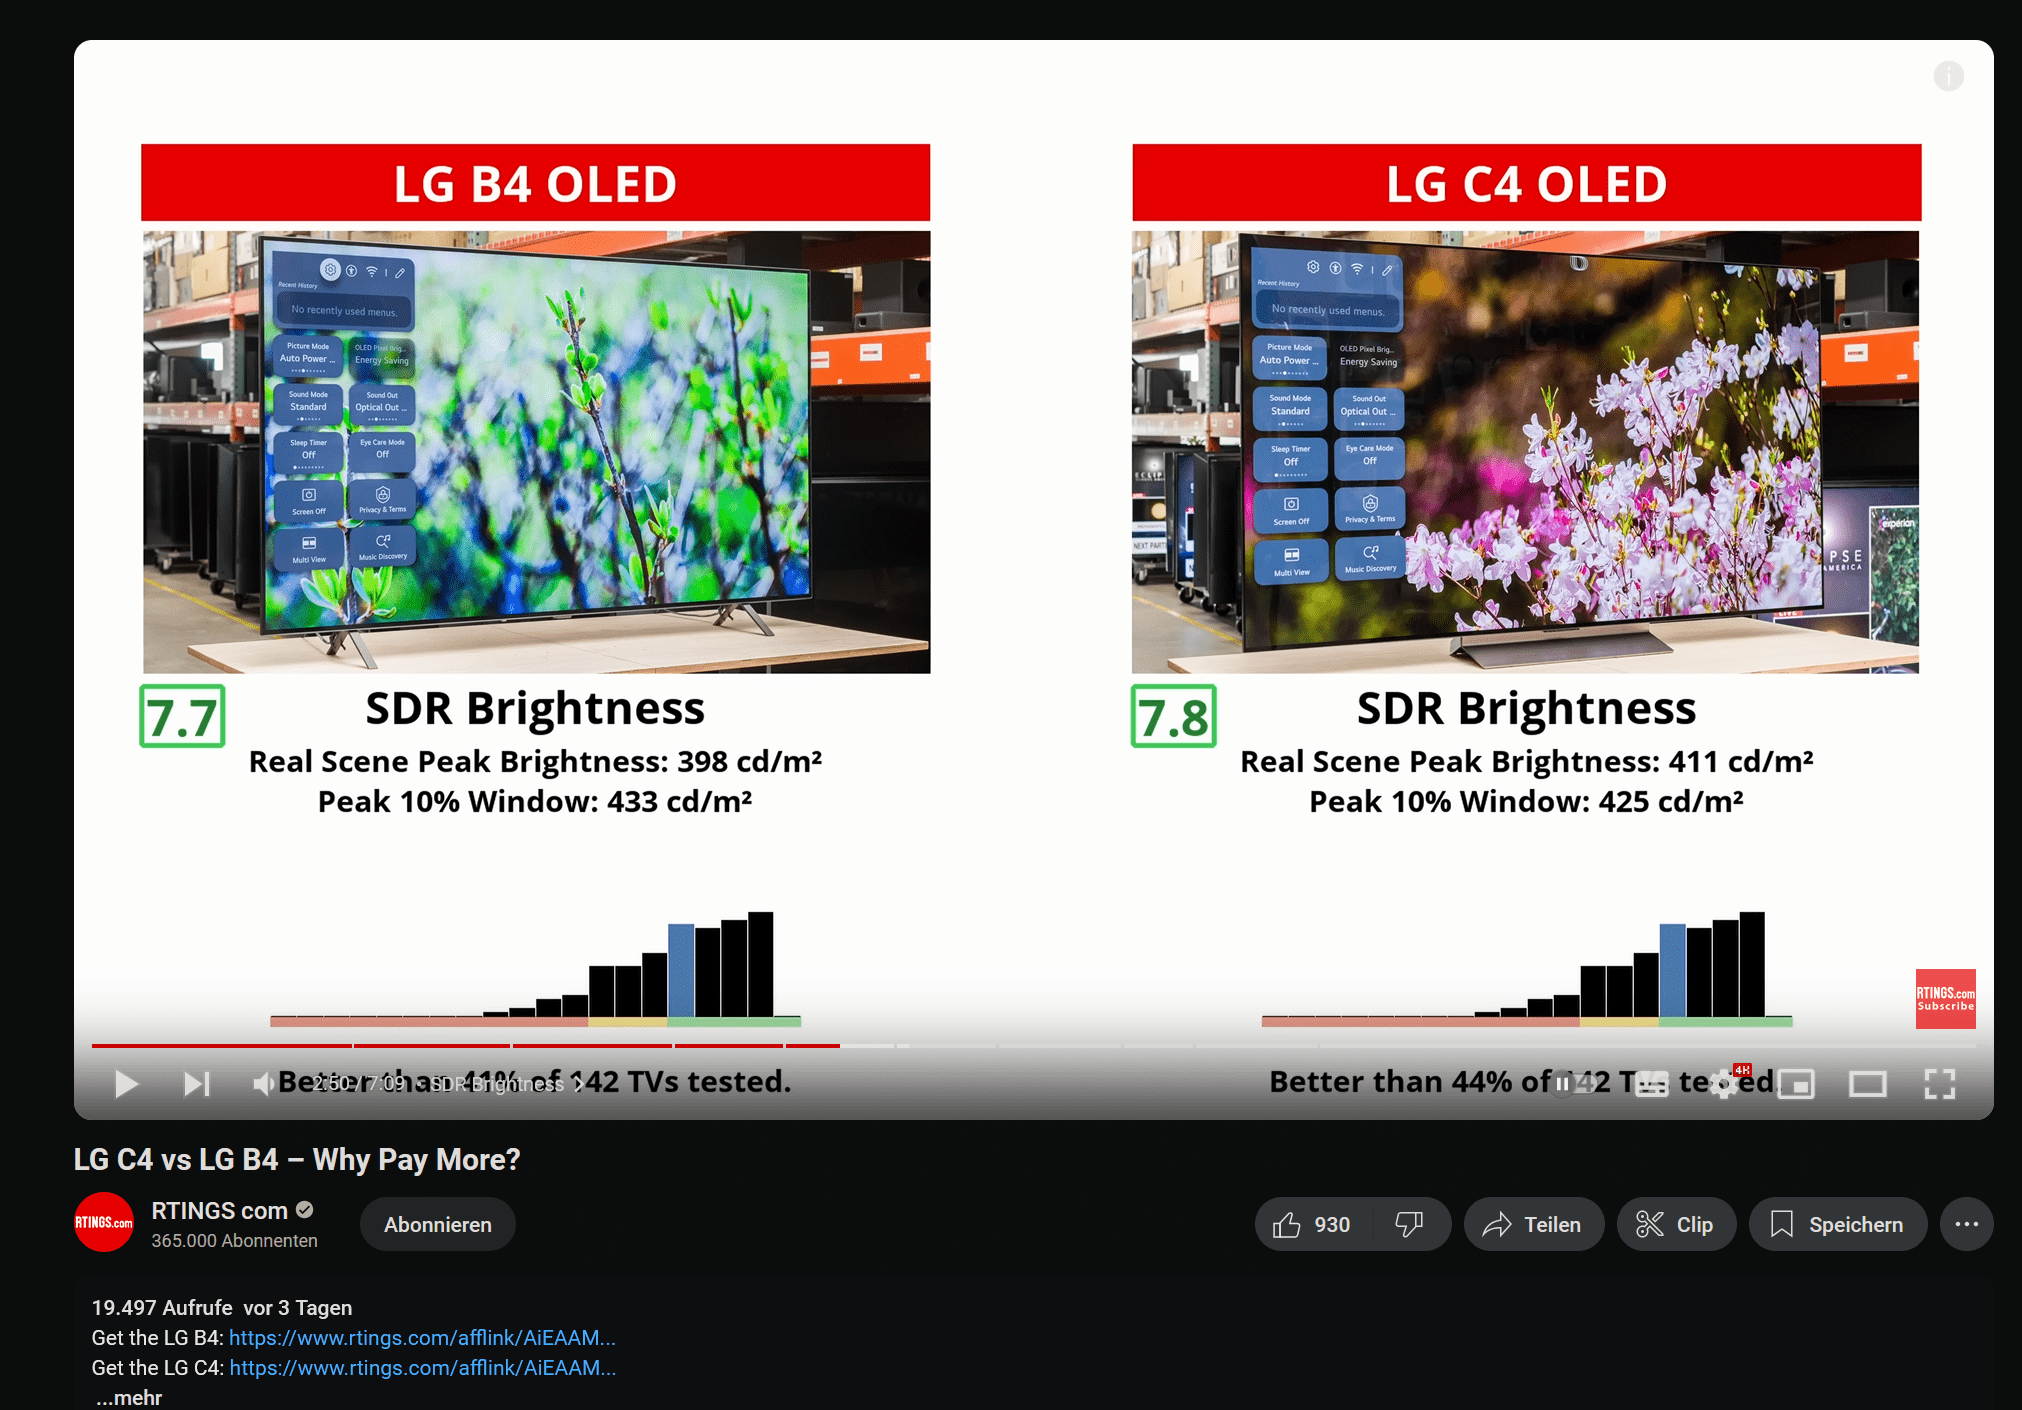Open the RTINGS com channel name
The height and width of the screenshot is (1410, 2022).
(220, 1210)
